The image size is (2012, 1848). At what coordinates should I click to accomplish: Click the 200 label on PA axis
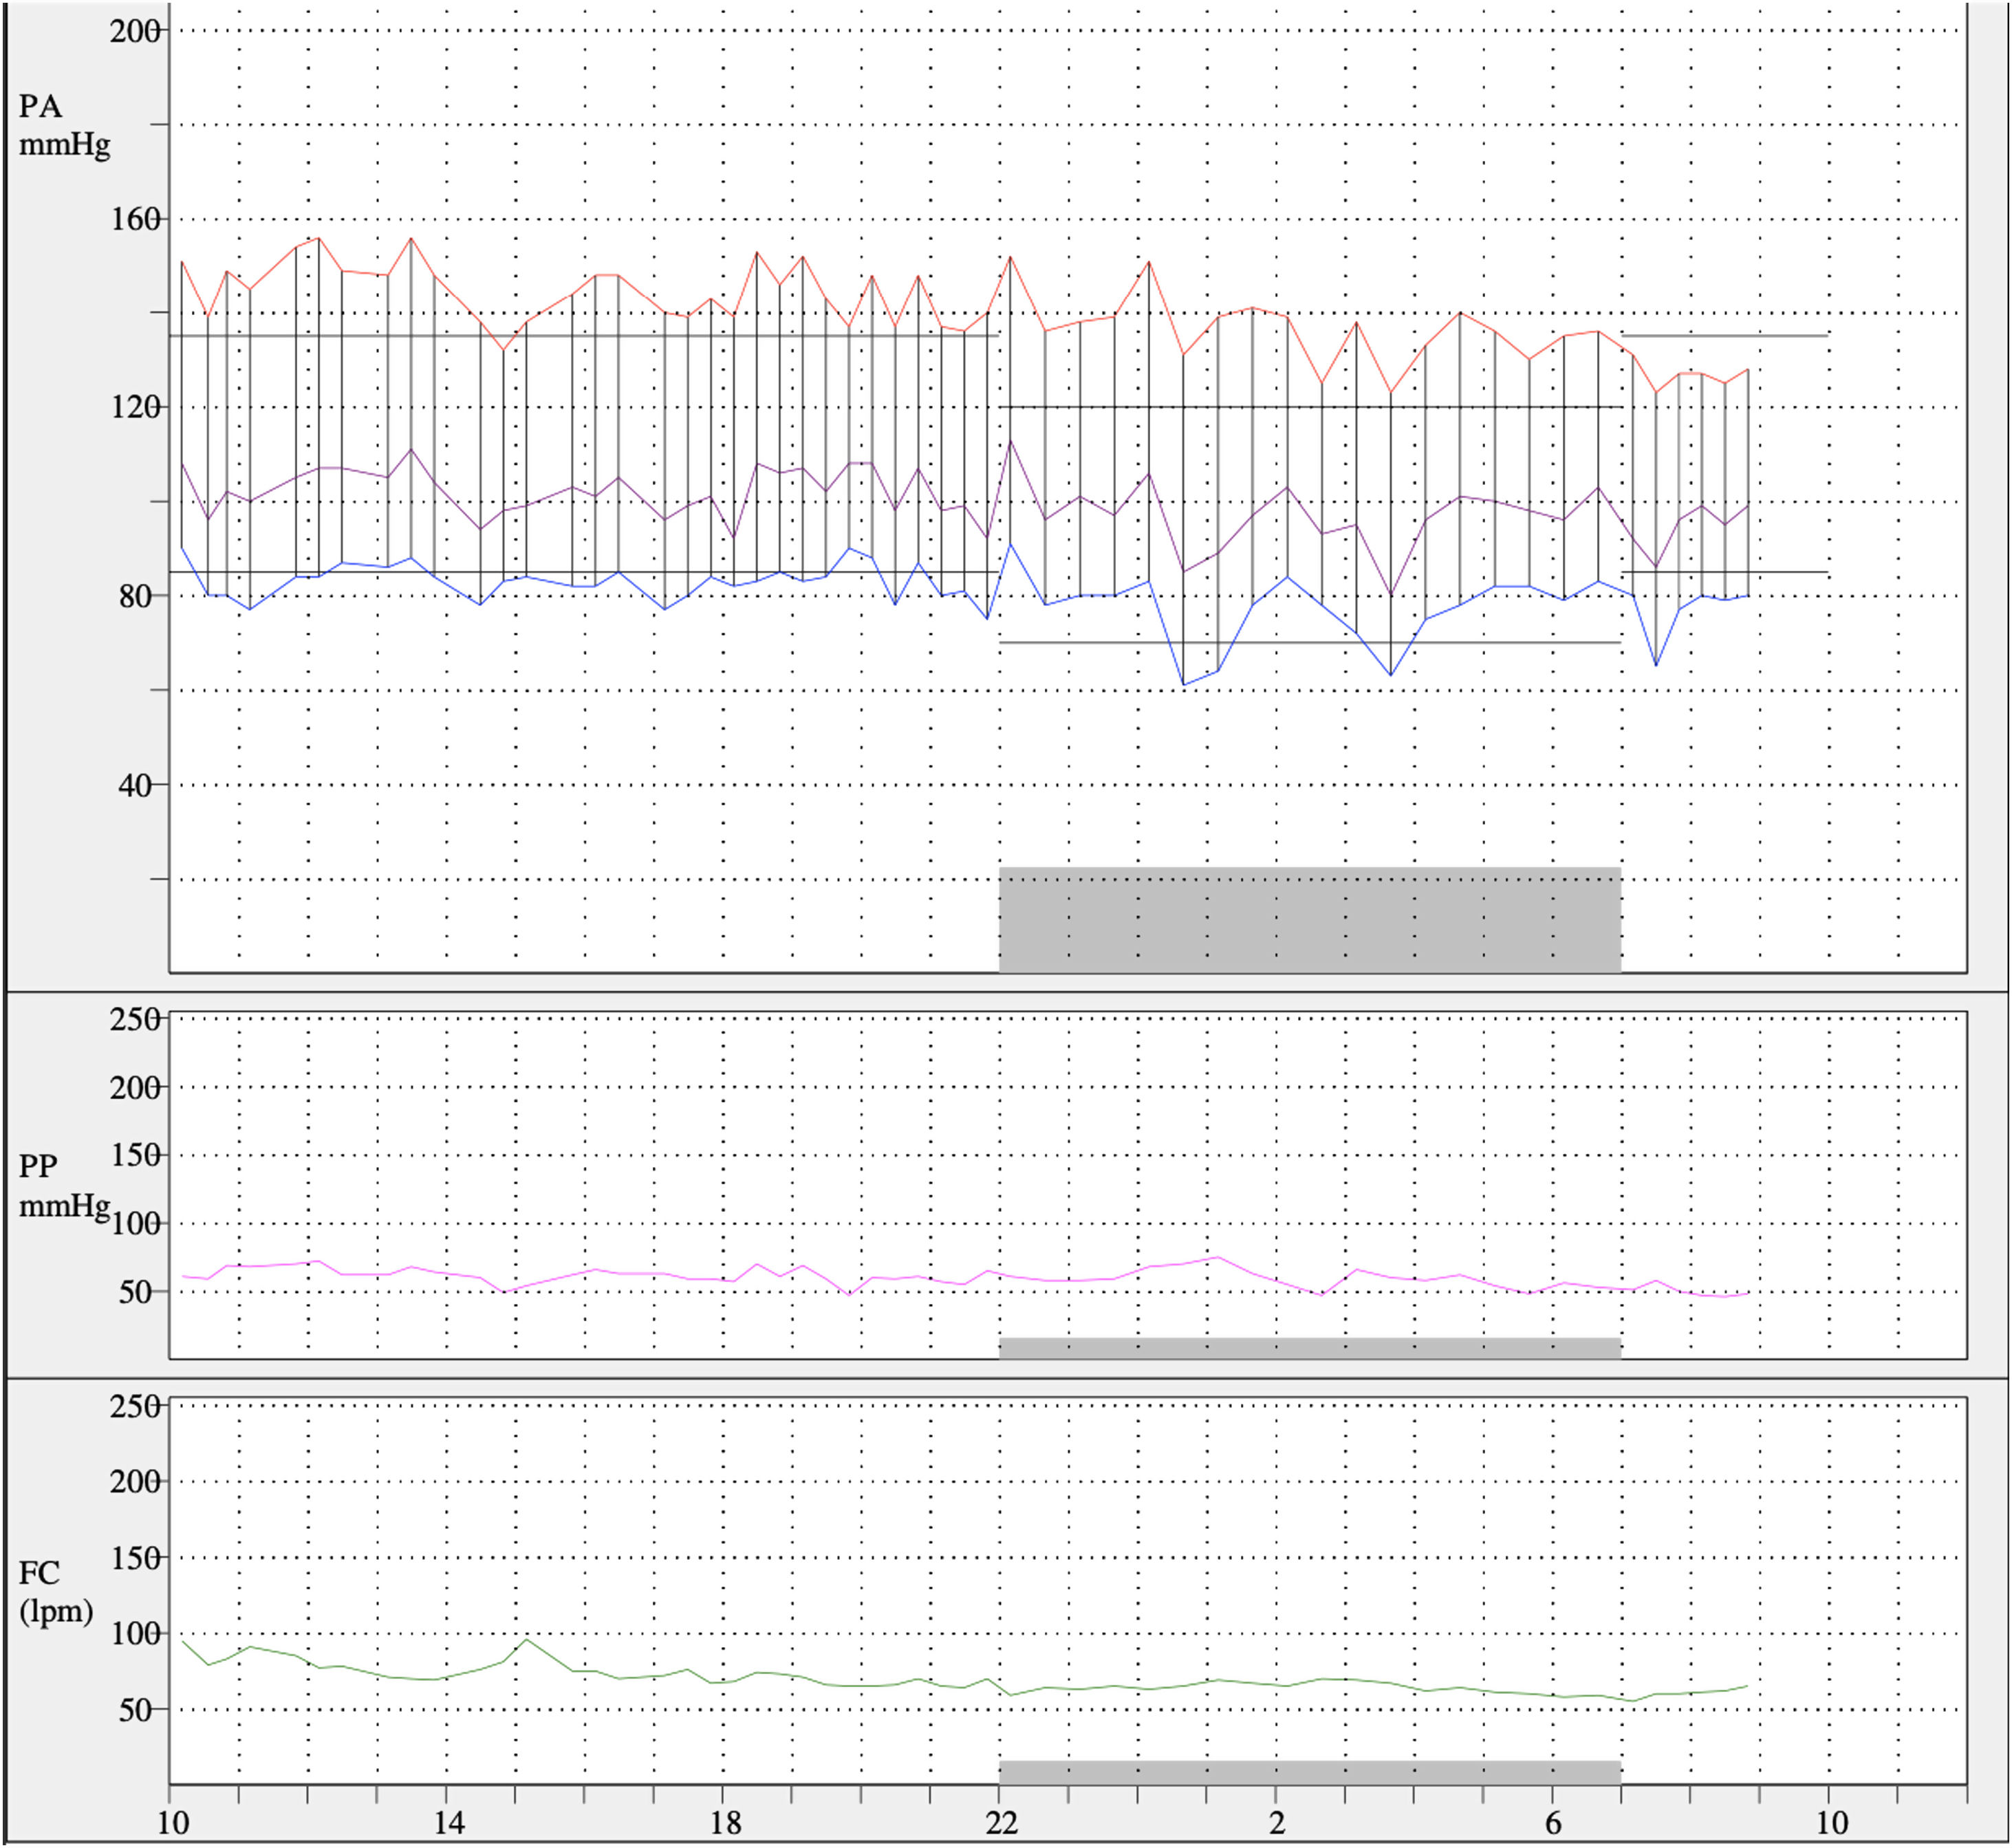coord(135,31)
